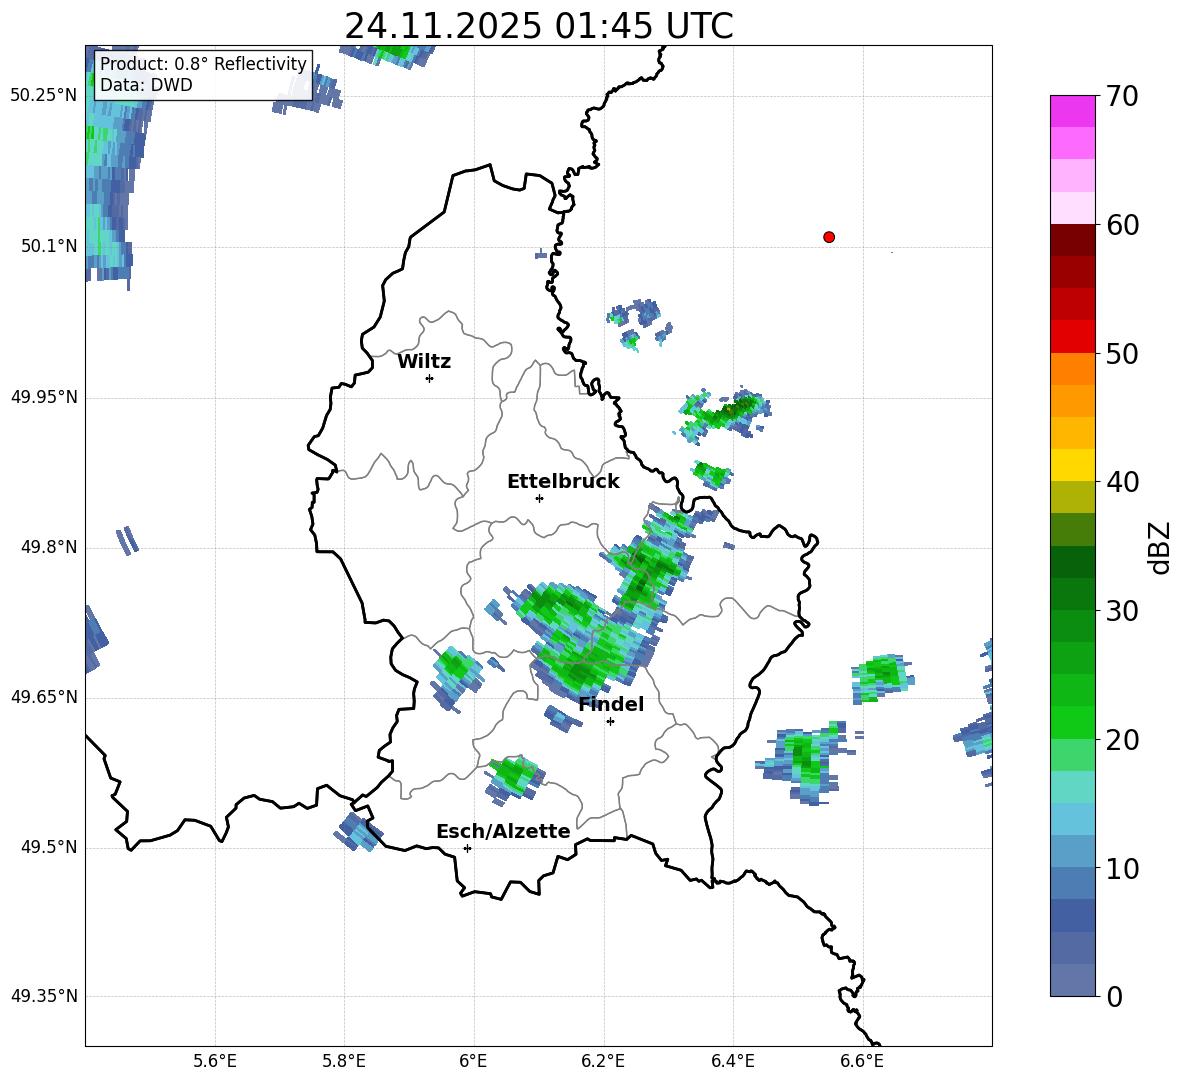
Task: Click the dBZ colorbar axis label
Action: coord(1161,547)
